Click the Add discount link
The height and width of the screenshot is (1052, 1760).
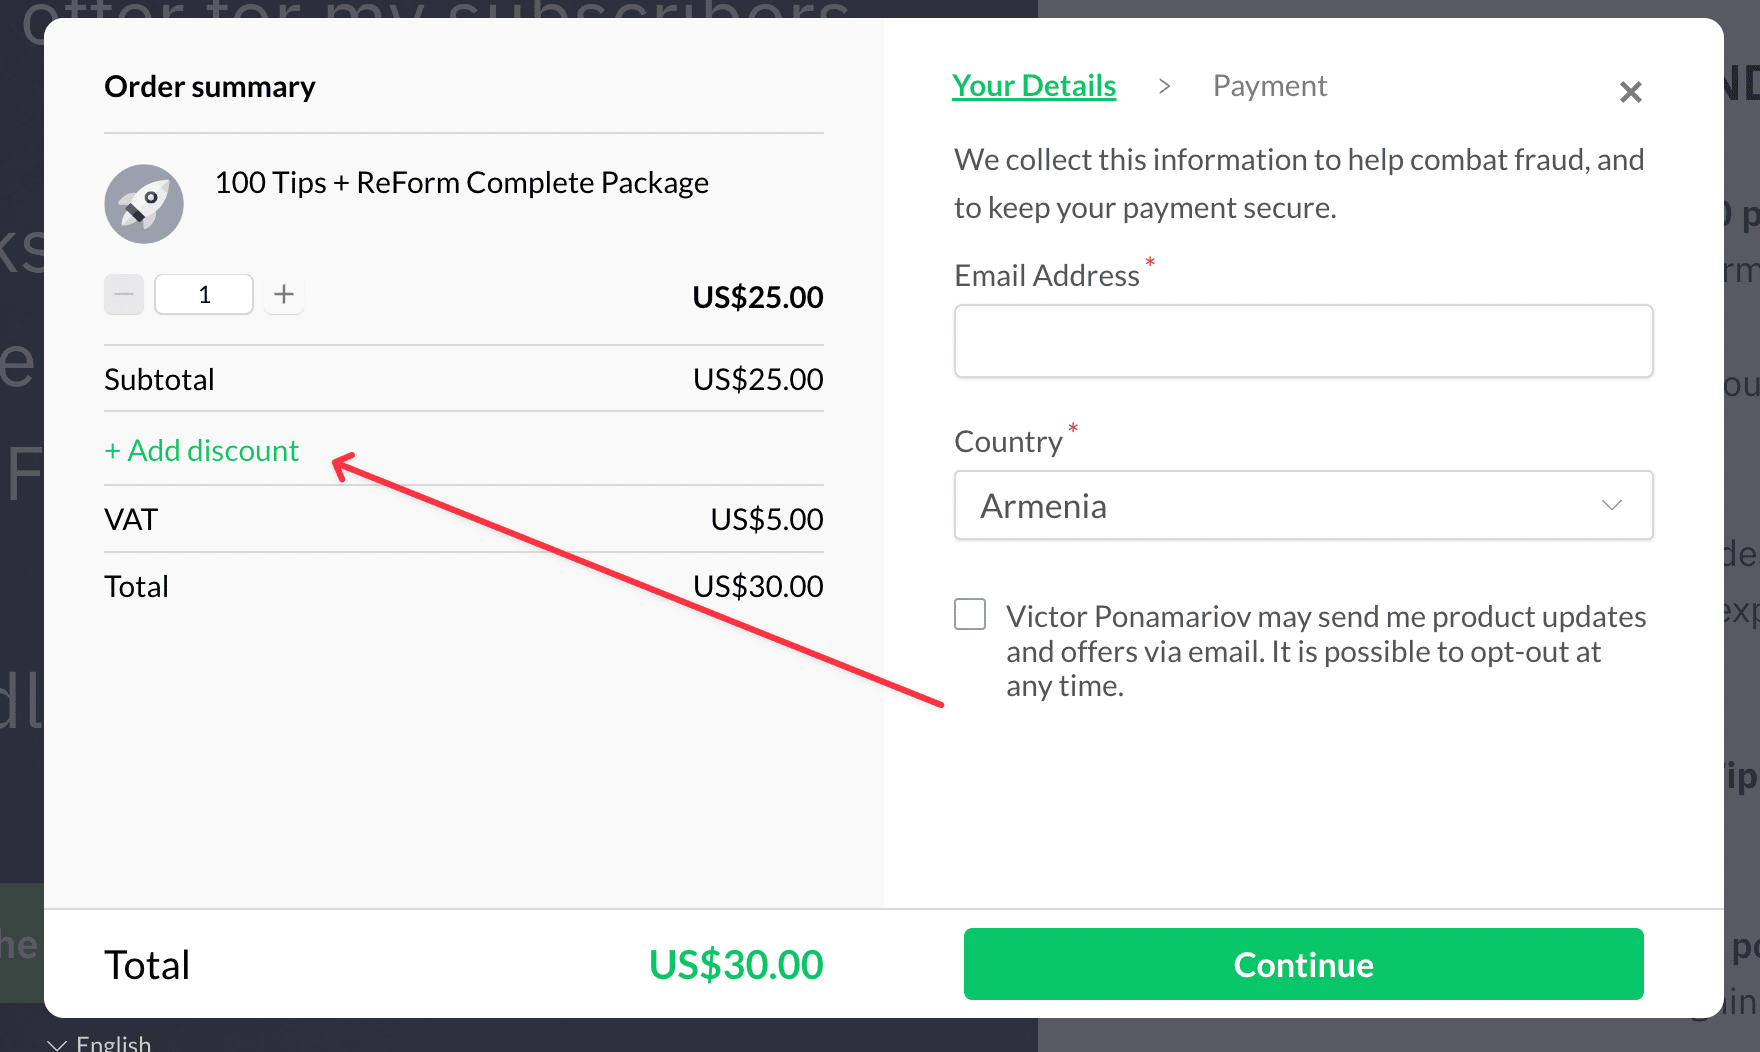(202, 450)
